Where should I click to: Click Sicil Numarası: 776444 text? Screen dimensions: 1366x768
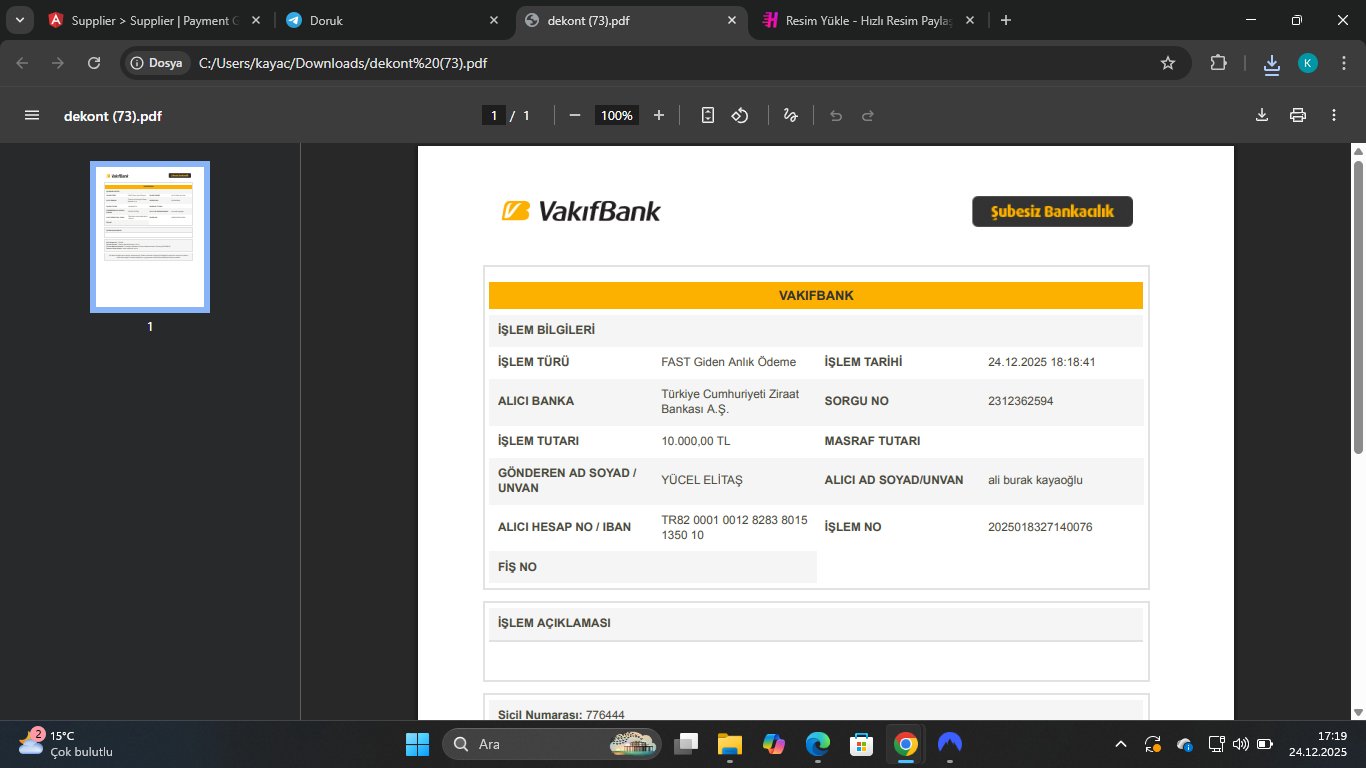[561, 714]
